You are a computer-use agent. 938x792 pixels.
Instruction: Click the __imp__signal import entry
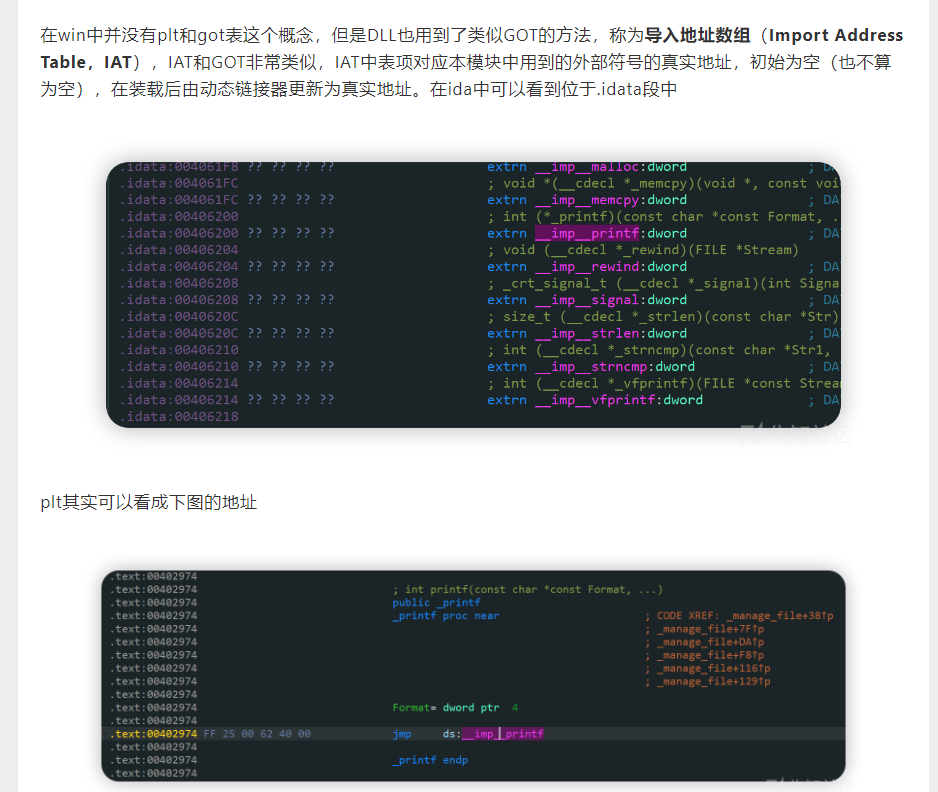coord(594,300)
